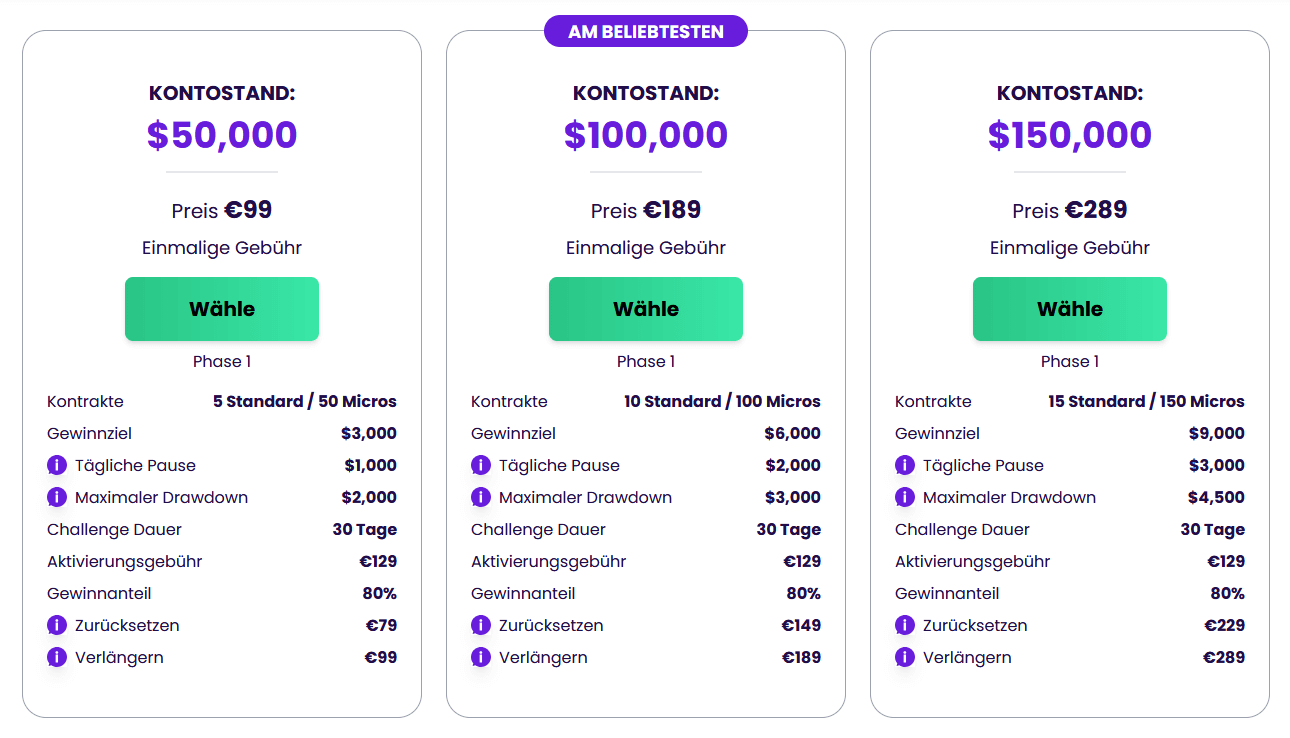Open Verlängern info icon in $150,000 plan

(x=905, y=657)
